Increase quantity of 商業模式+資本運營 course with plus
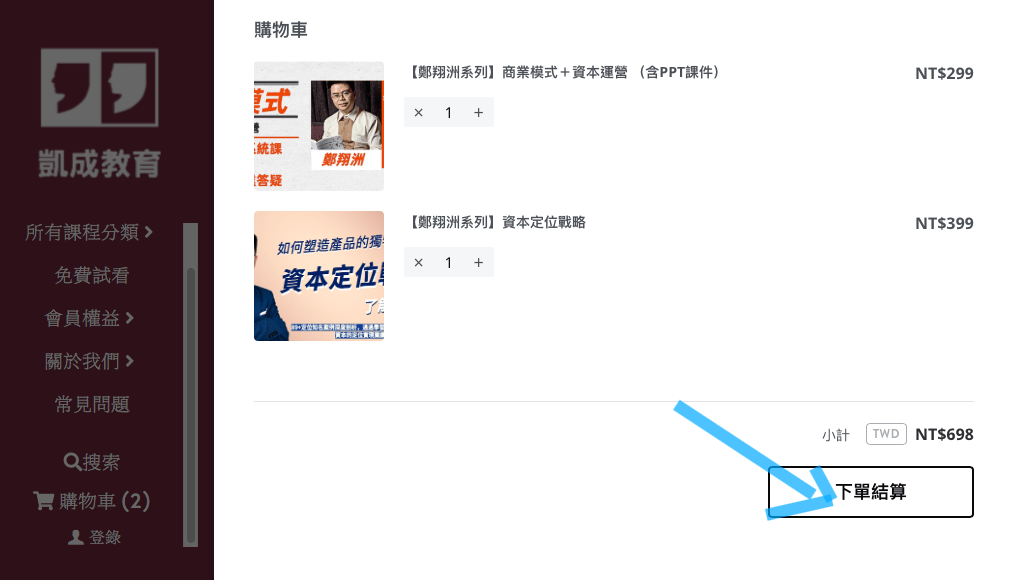 point(478,113)
